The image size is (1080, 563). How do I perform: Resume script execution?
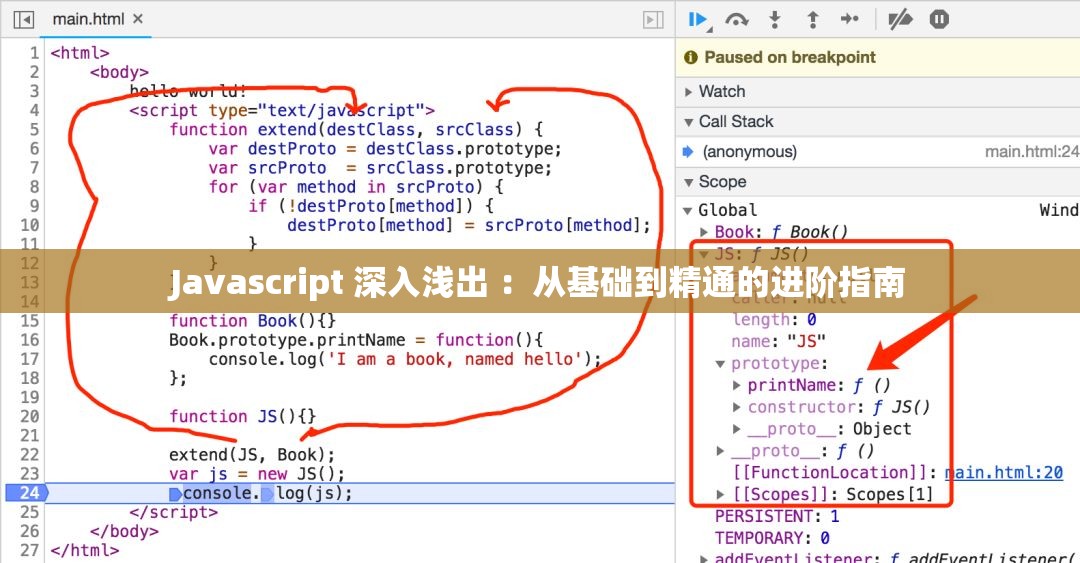coord(699,19)
